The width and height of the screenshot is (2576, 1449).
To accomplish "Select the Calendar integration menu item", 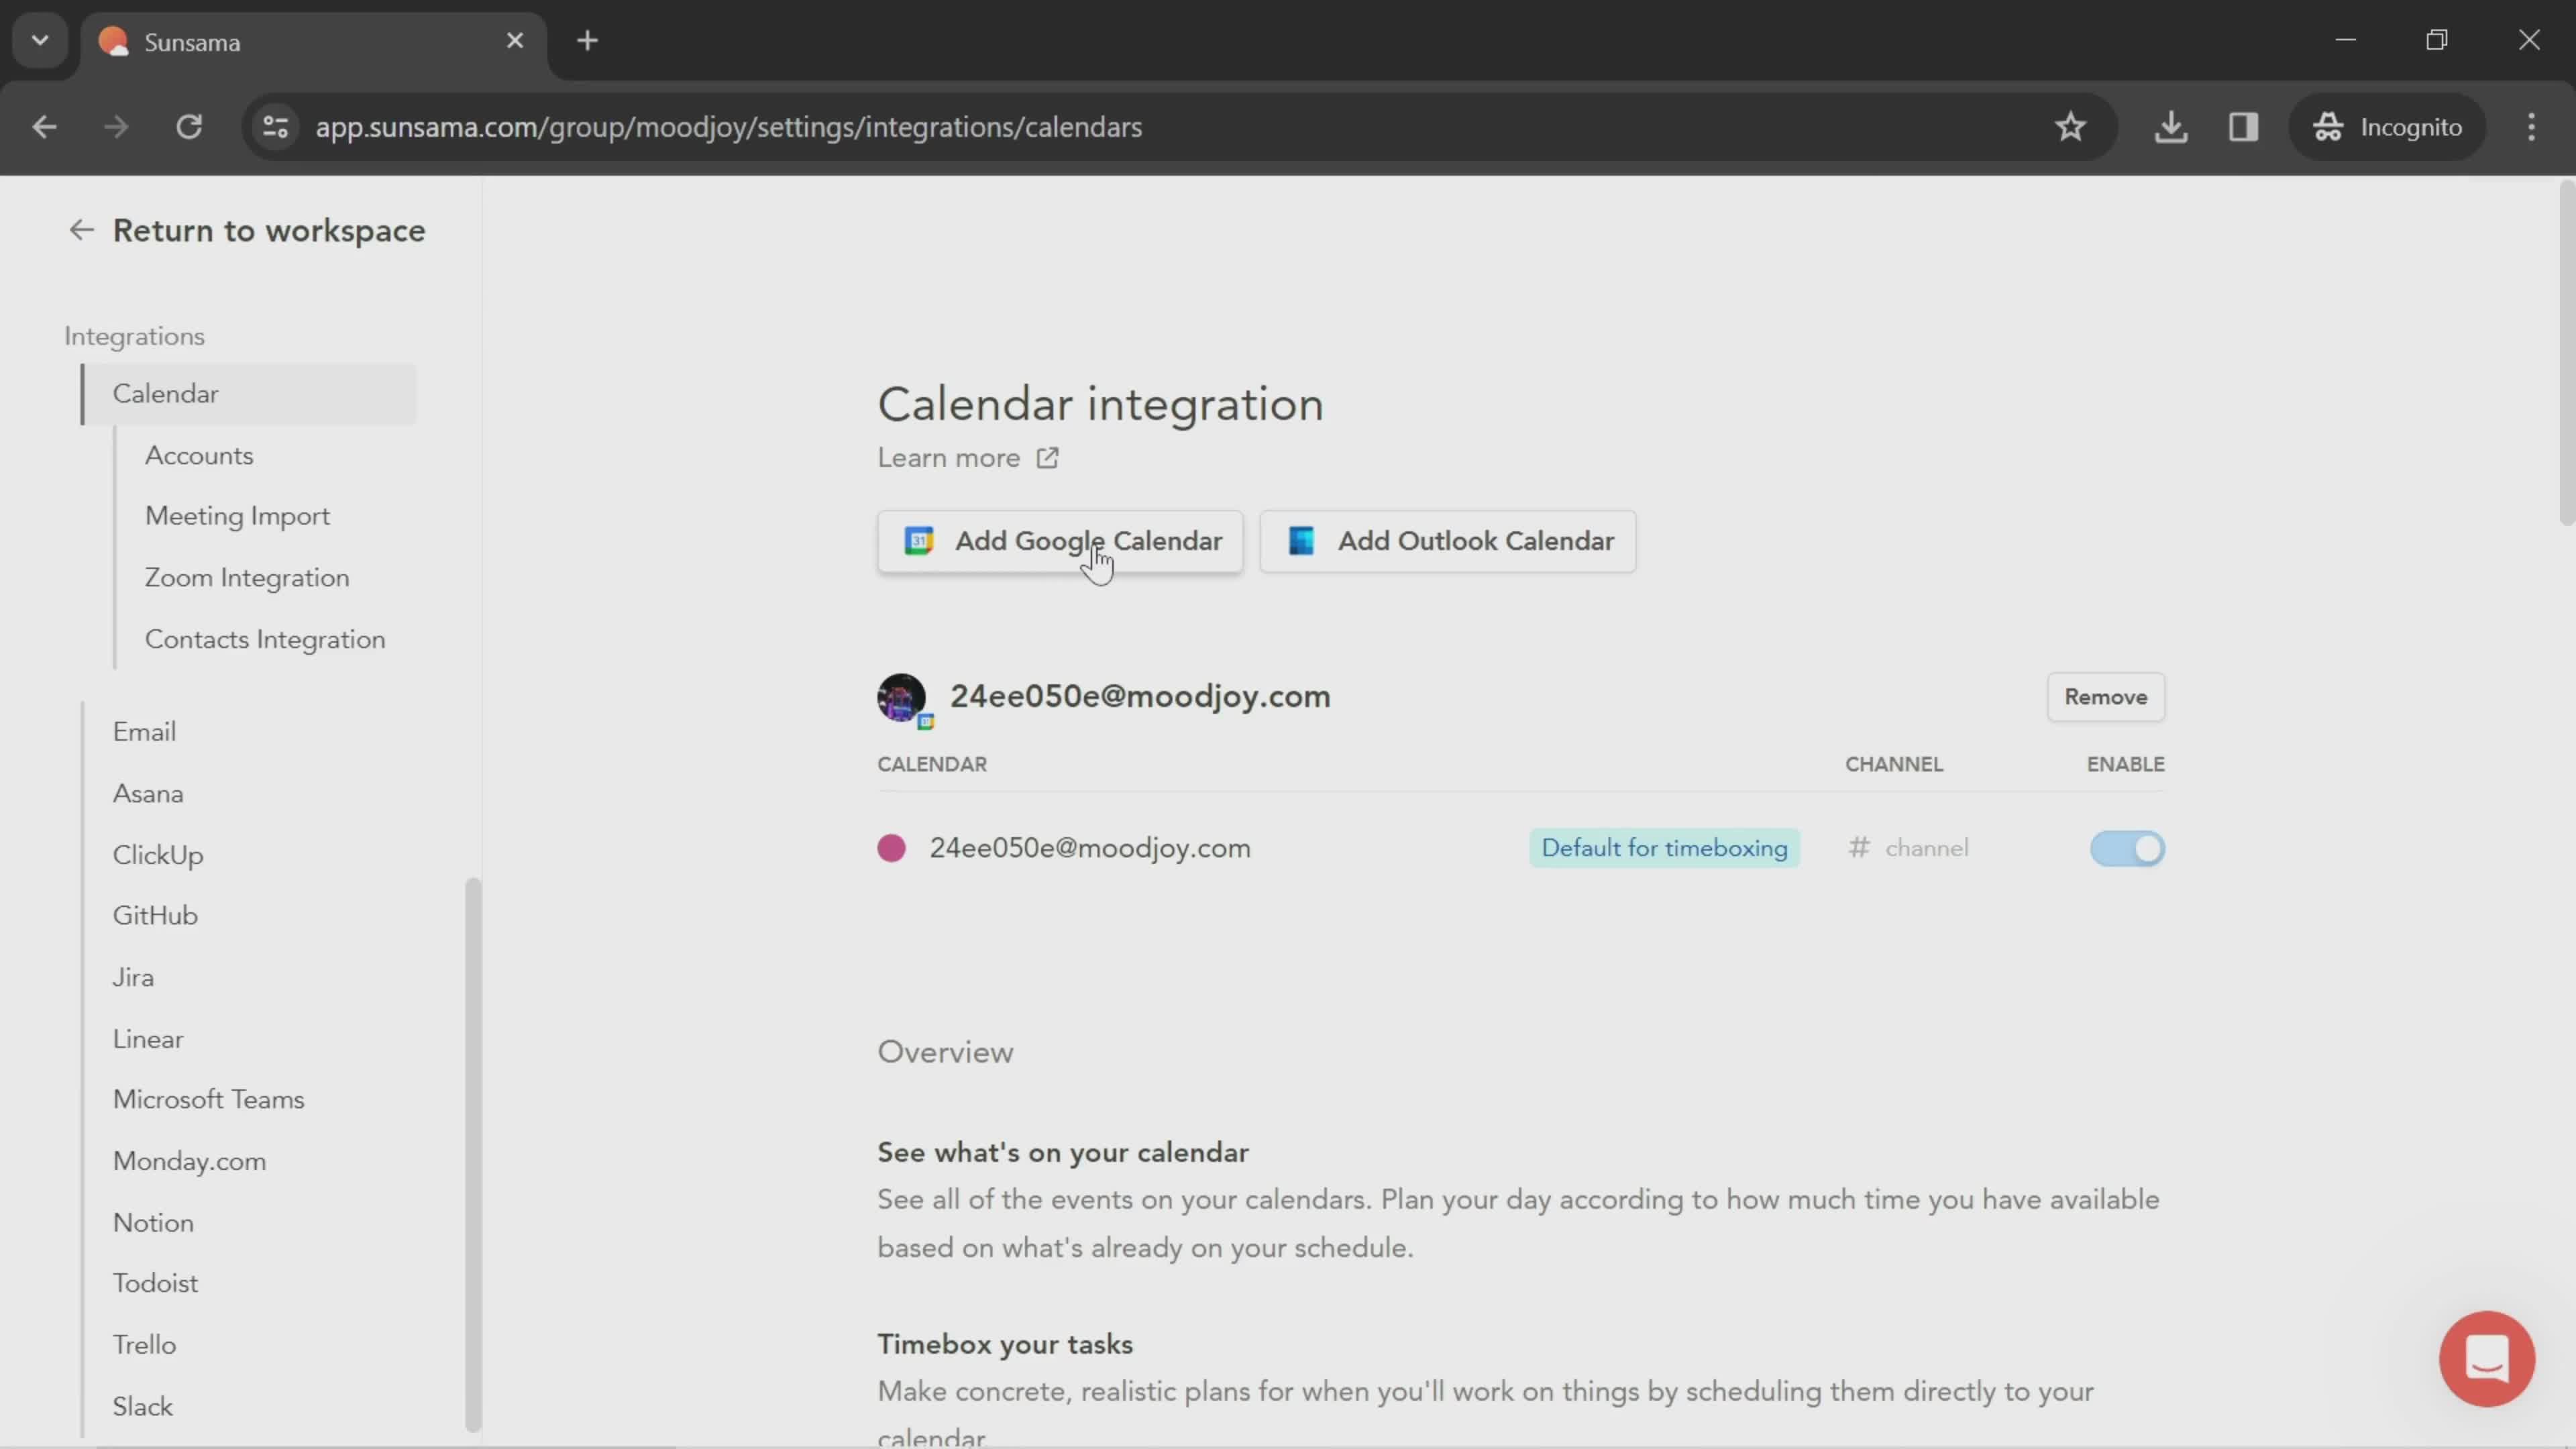I will point(164,392).
